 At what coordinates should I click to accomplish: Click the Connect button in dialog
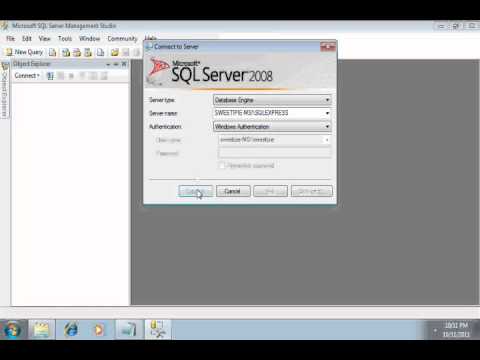point(195,191)
